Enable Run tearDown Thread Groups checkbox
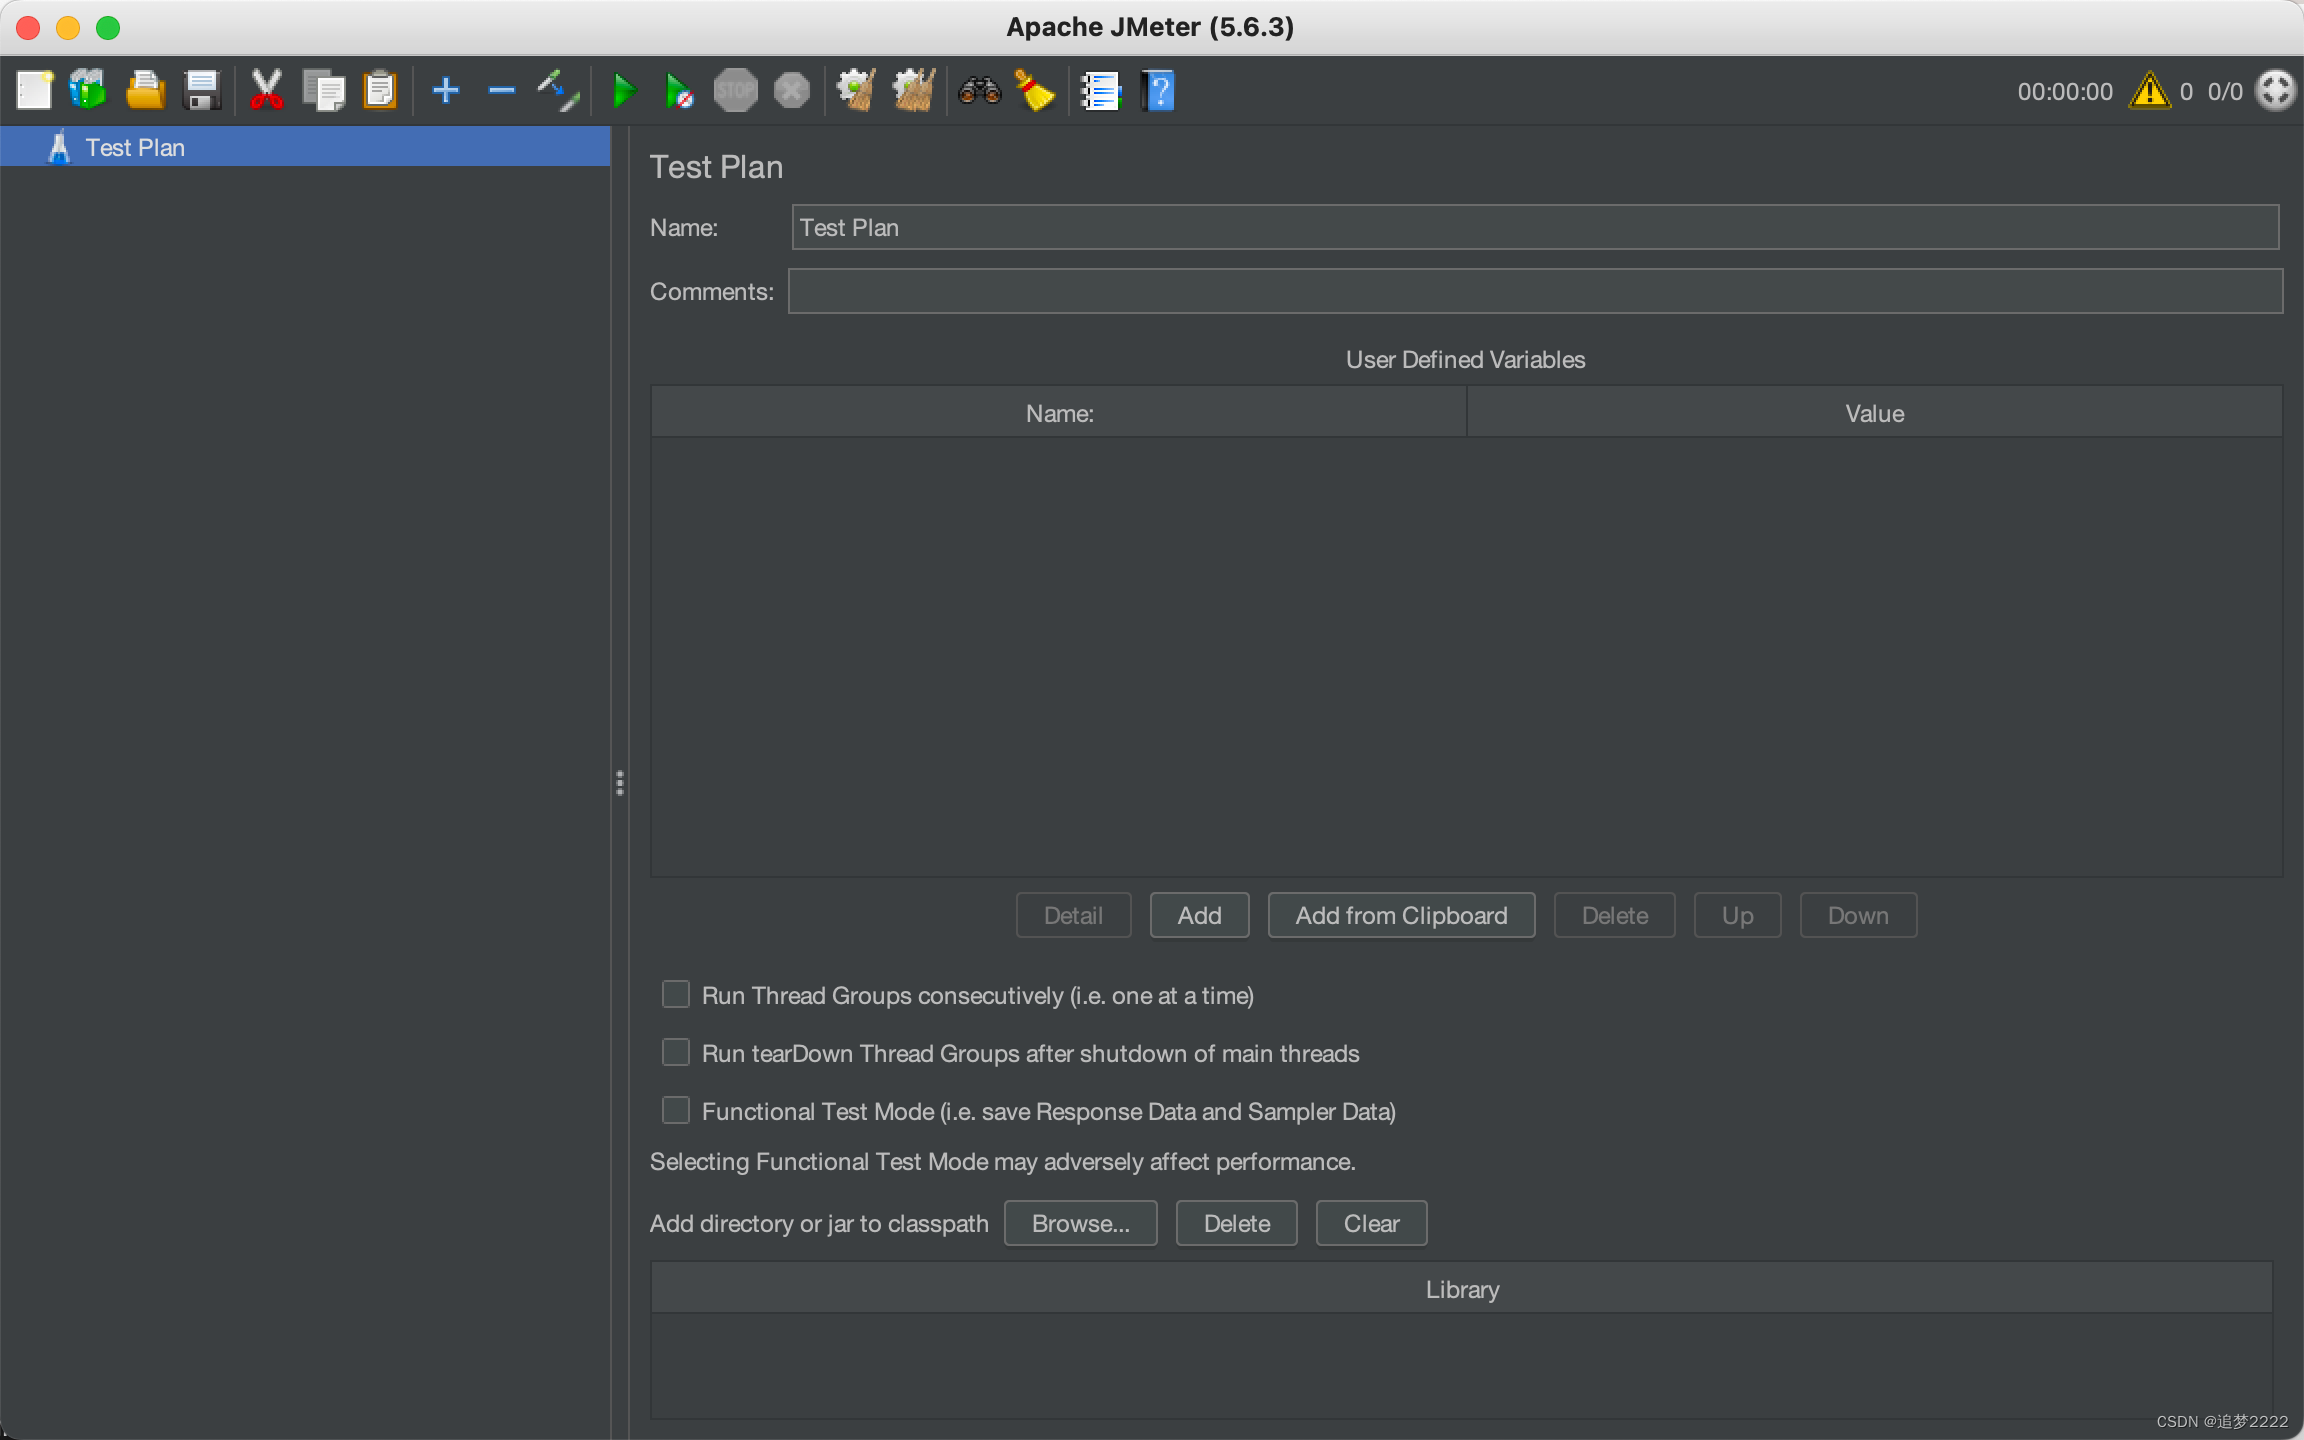 675,1052
